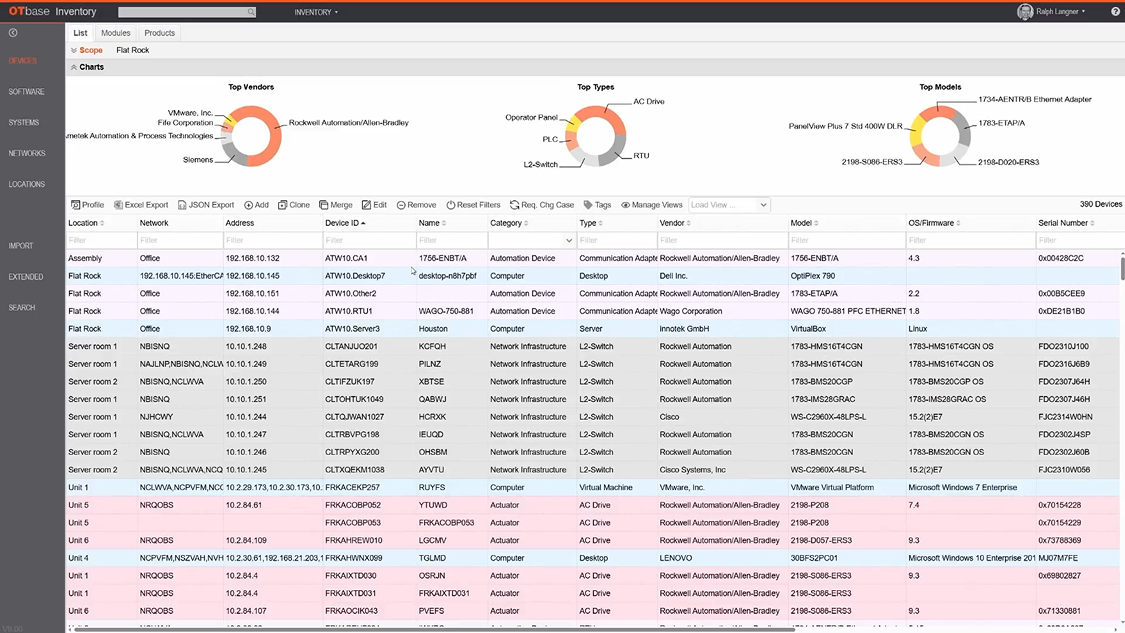This screenshot has height=633, width=1125.
Task: Clone the selected device
Action: click(293, 205)
